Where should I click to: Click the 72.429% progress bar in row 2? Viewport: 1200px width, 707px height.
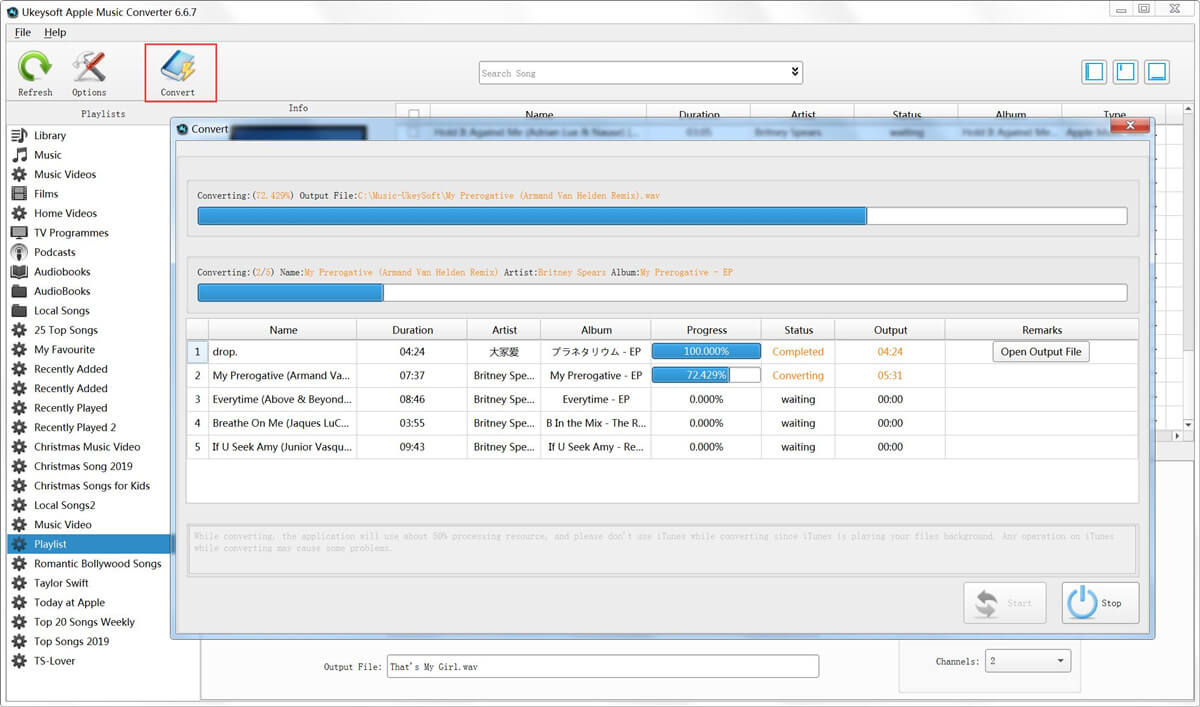(706, 375)
